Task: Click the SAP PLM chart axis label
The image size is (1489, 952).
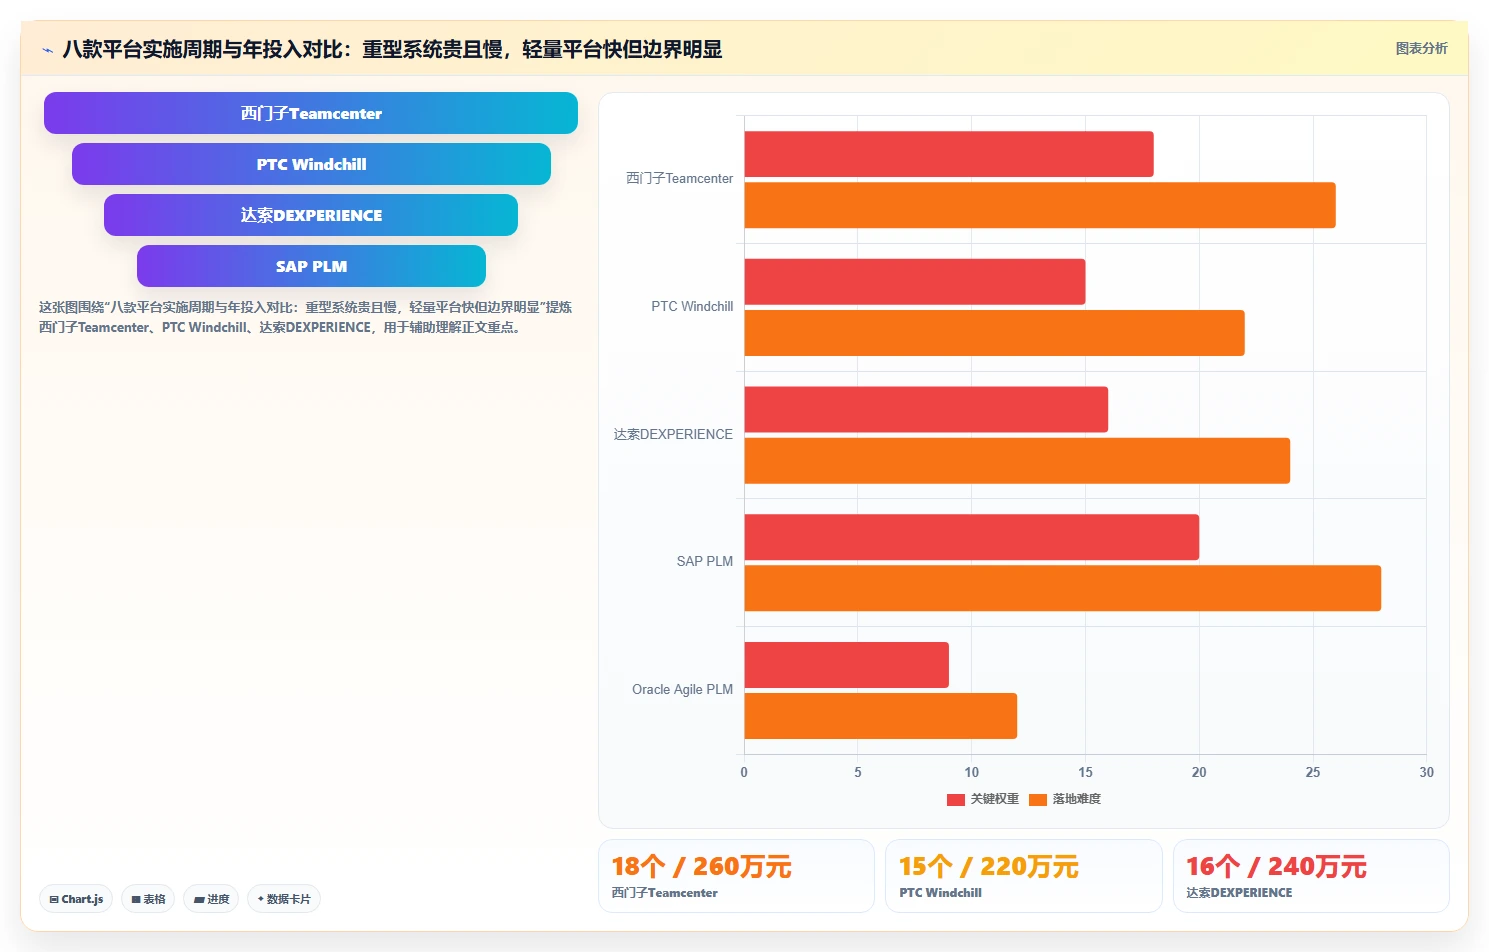Action: pyautogui.click(x=705, y=562)
